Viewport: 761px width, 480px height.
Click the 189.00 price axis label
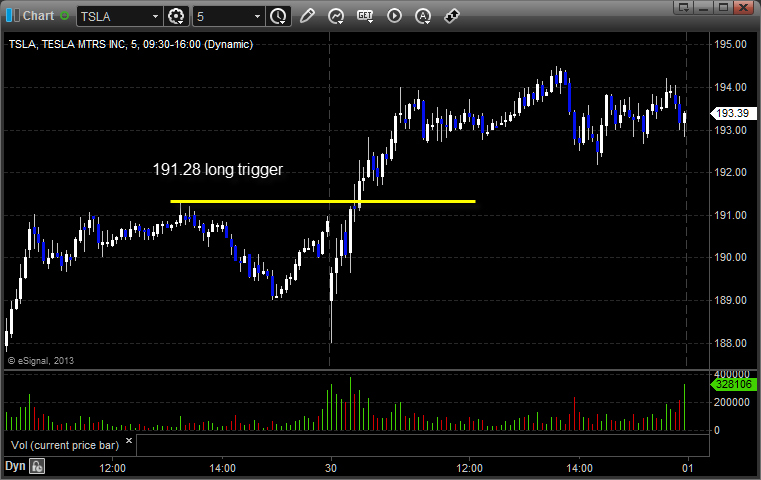730,300
